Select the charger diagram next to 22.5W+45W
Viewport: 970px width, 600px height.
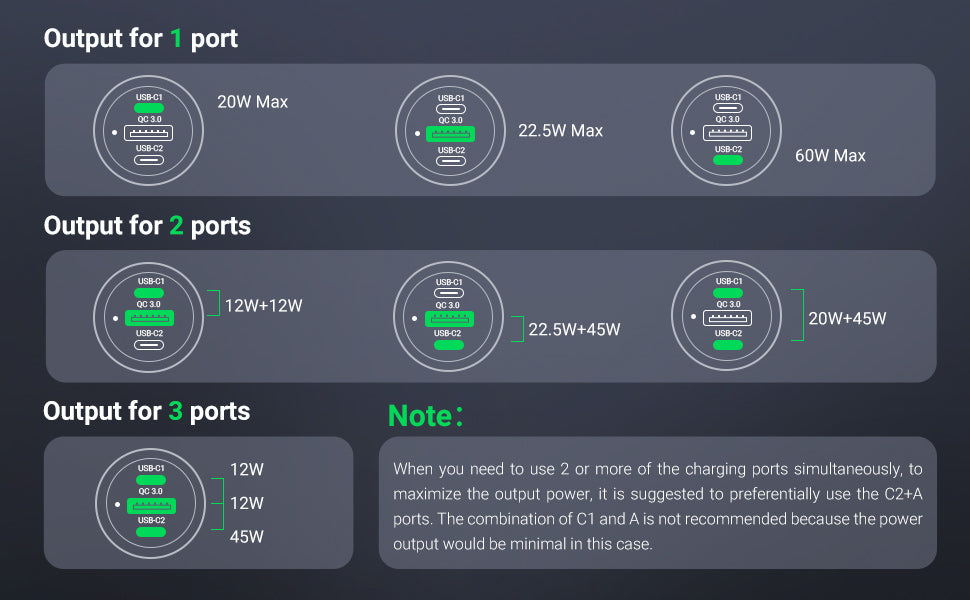[450, 318]
